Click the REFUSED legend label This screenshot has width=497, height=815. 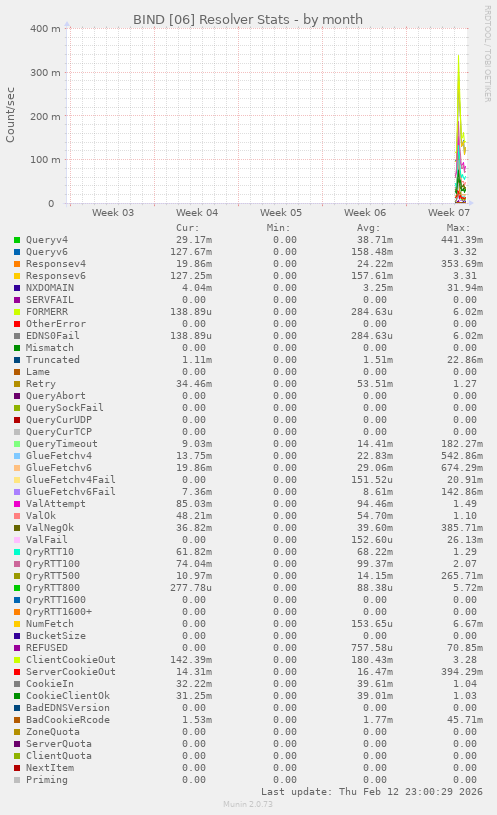click(47, 647)
